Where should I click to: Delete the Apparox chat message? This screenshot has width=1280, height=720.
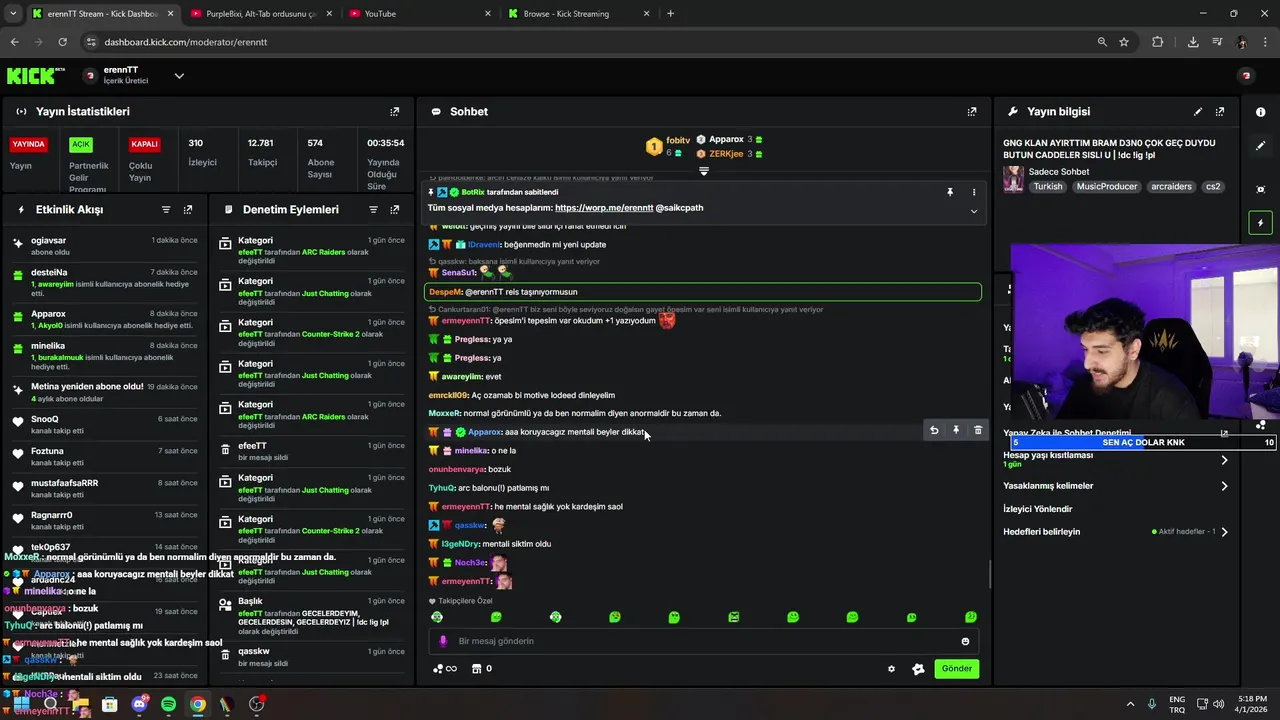tap(978, 430)
